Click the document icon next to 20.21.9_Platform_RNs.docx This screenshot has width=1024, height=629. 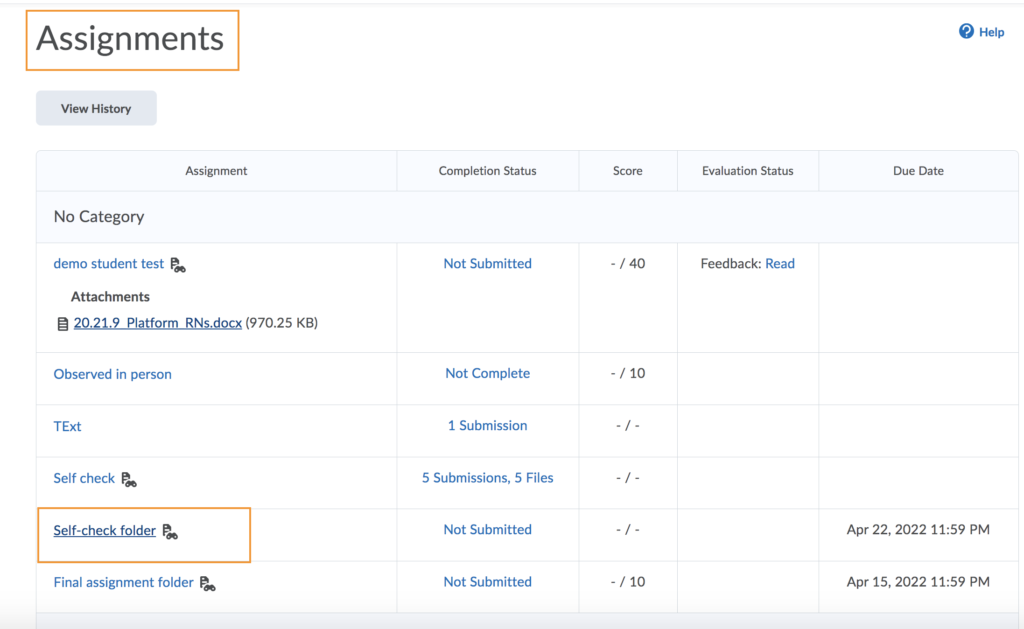[63, 324]
